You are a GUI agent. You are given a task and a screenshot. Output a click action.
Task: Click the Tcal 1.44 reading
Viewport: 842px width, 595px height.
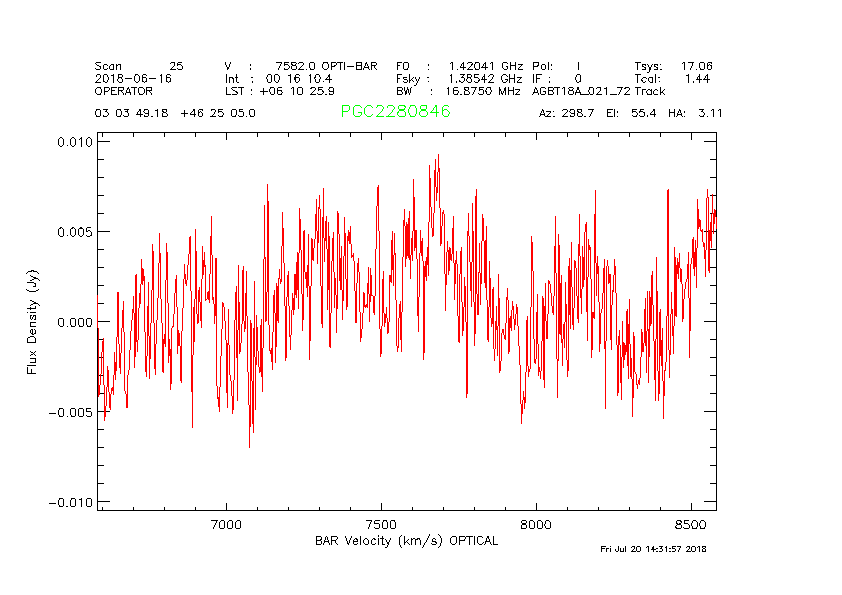(x=673, y=78)
